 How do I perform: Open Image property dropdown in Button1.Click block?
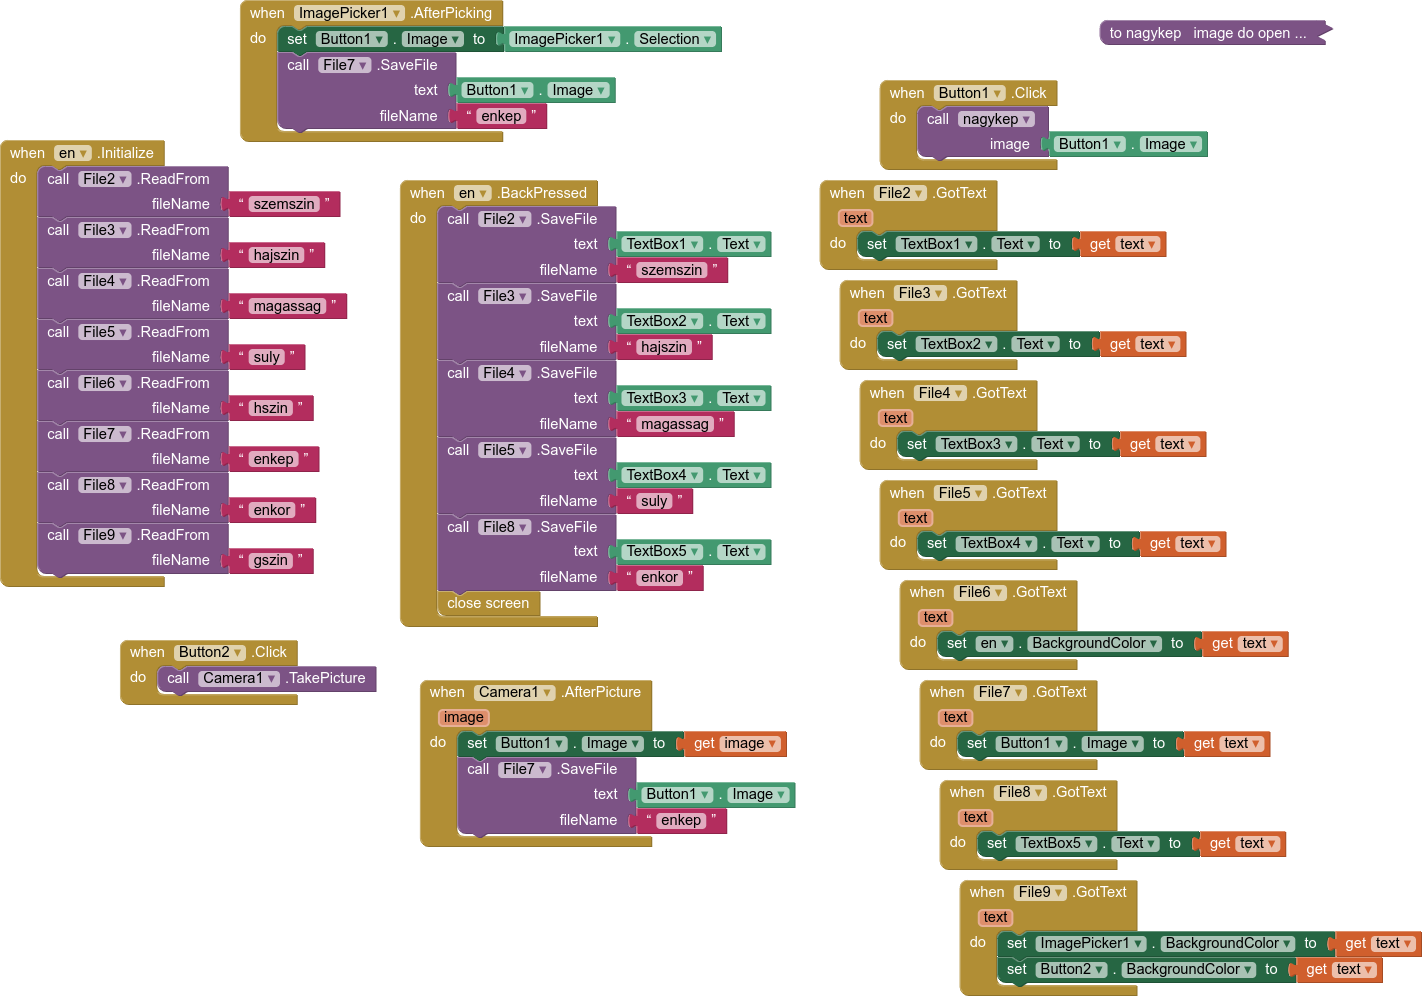click(x=1170, y=144)
